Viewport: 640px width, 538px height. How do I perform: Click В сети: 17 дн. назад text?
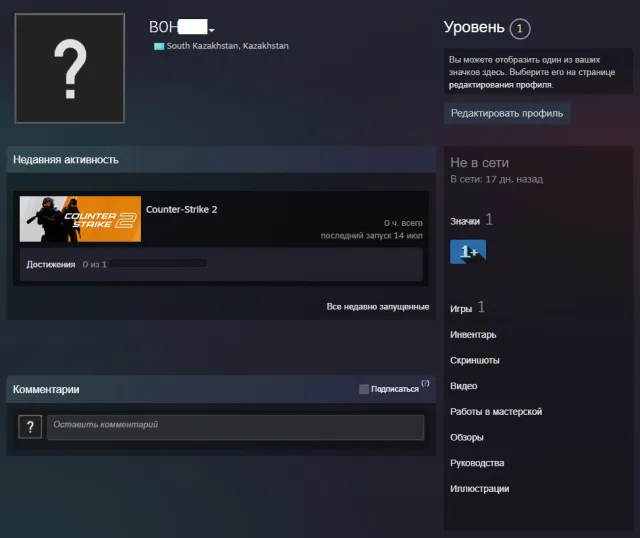(496, 179)
